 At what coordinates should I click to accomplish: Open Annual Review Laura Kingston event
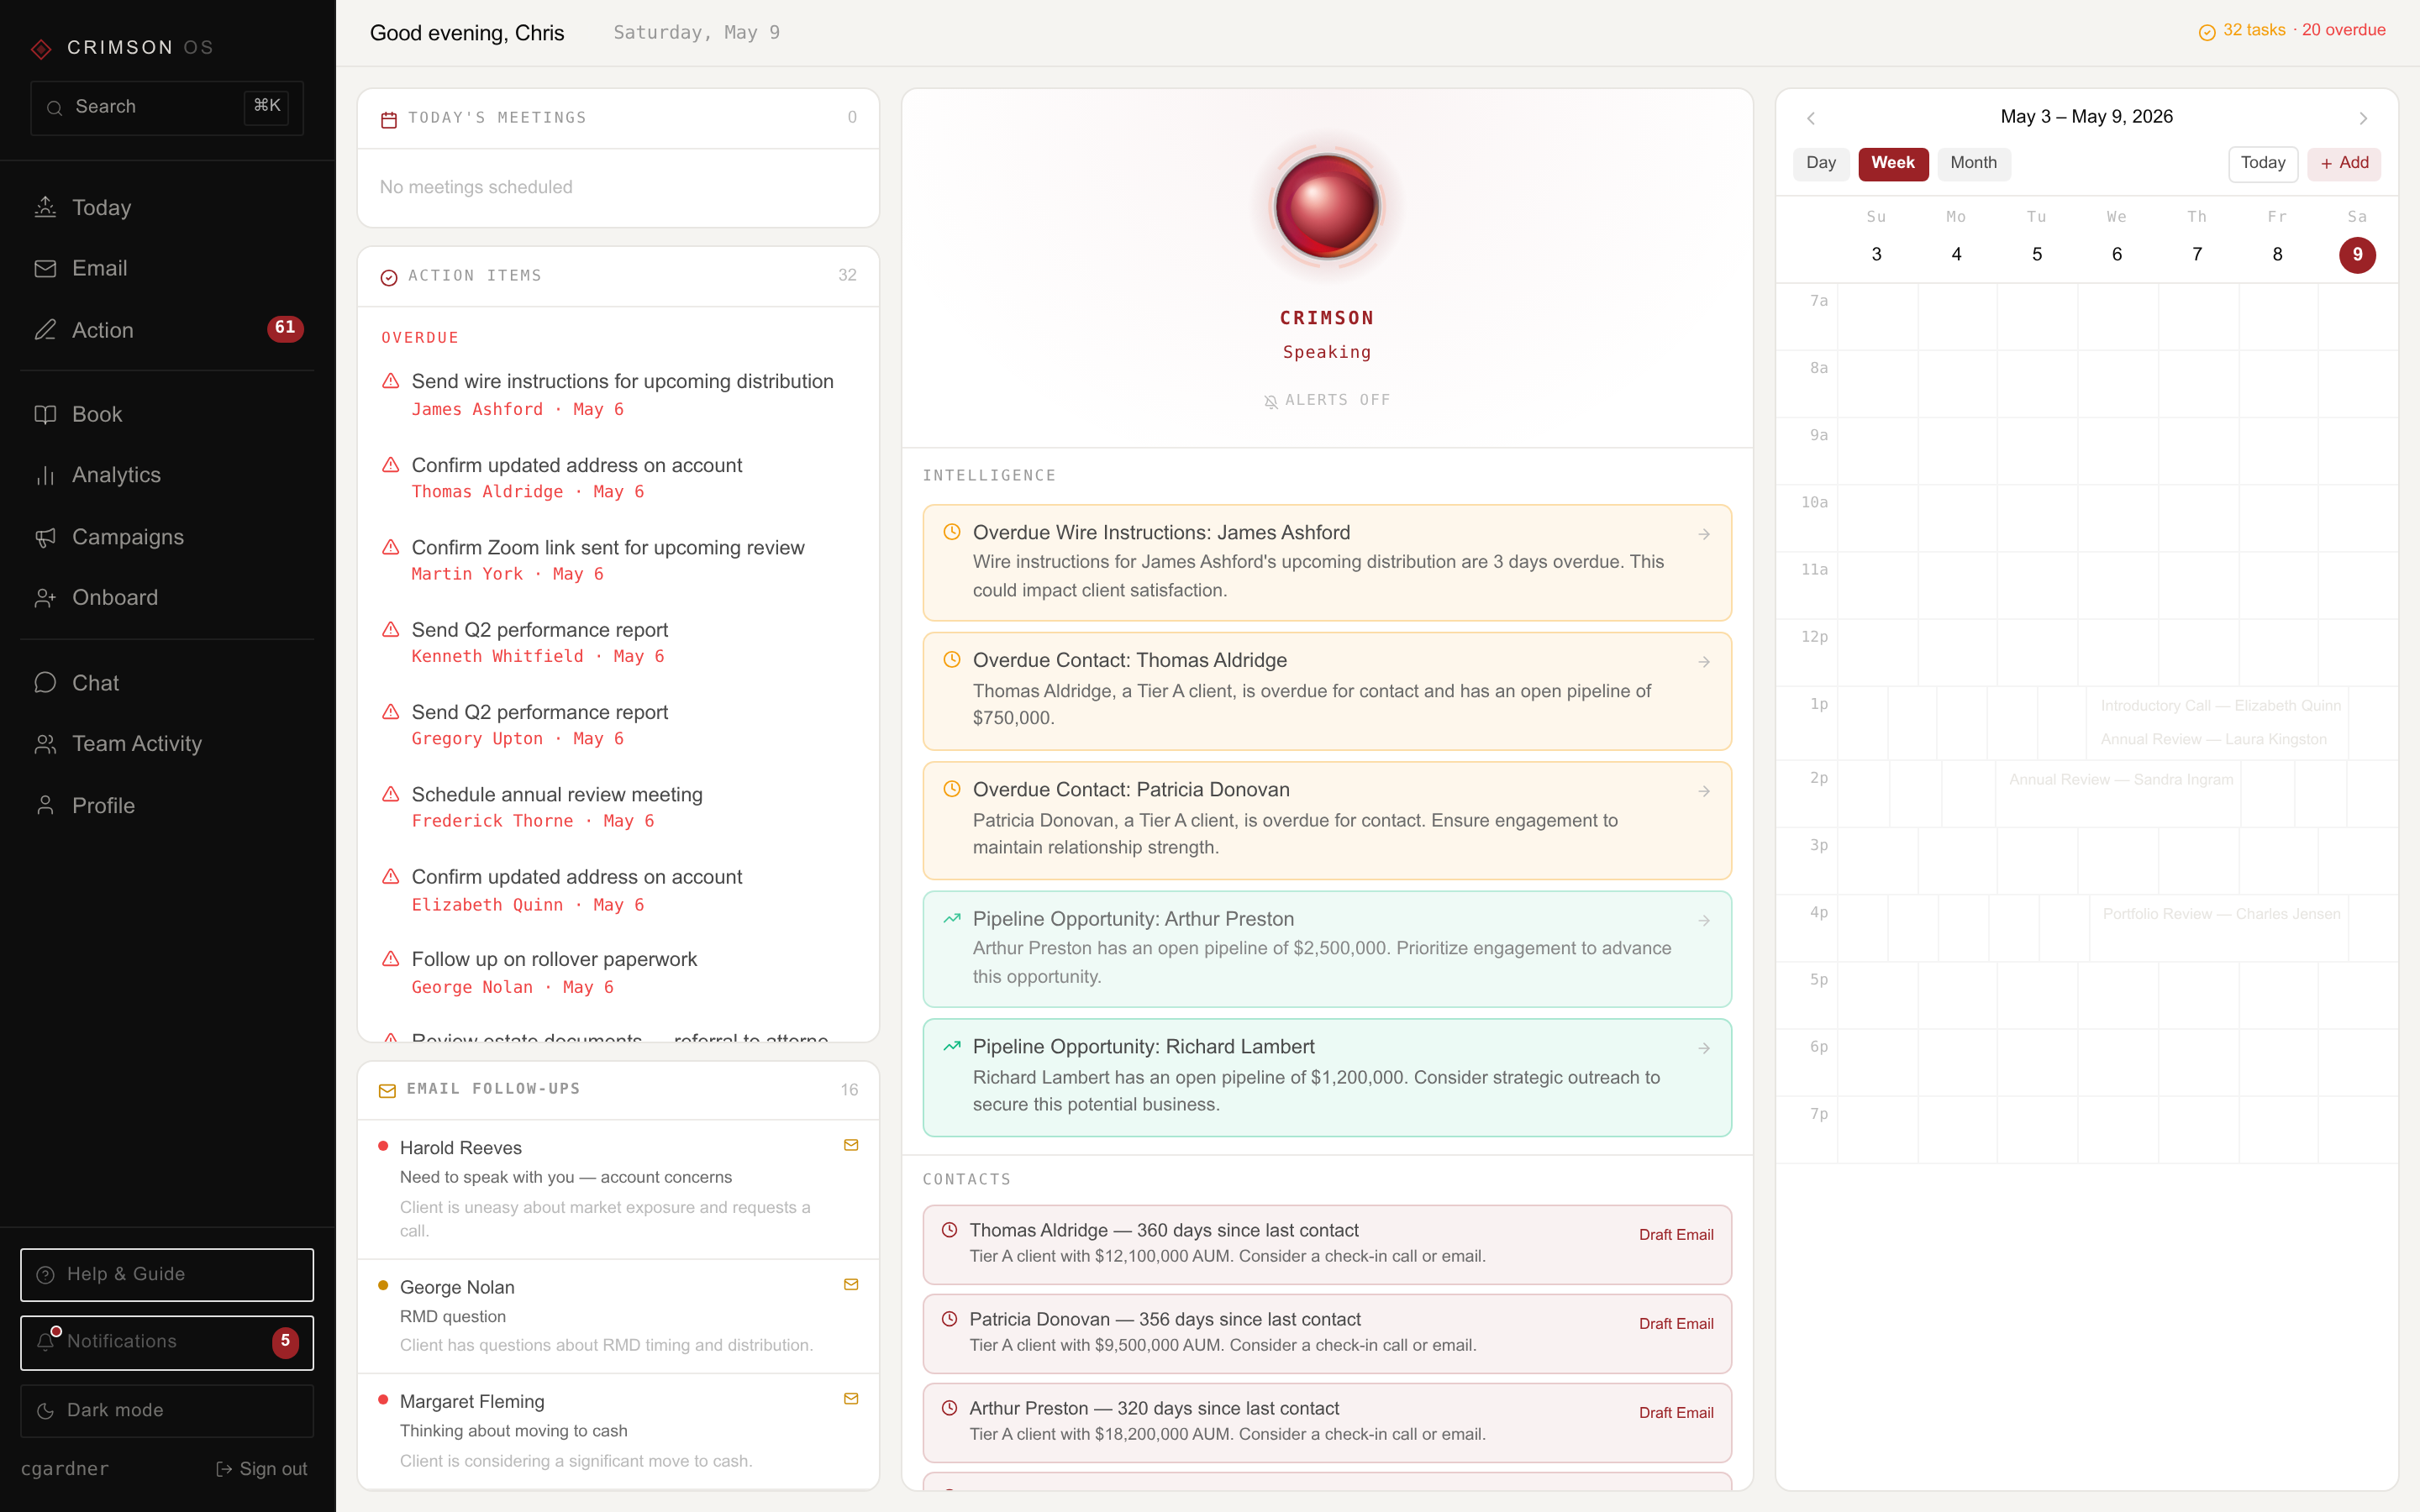click(x=2213, y=739)
